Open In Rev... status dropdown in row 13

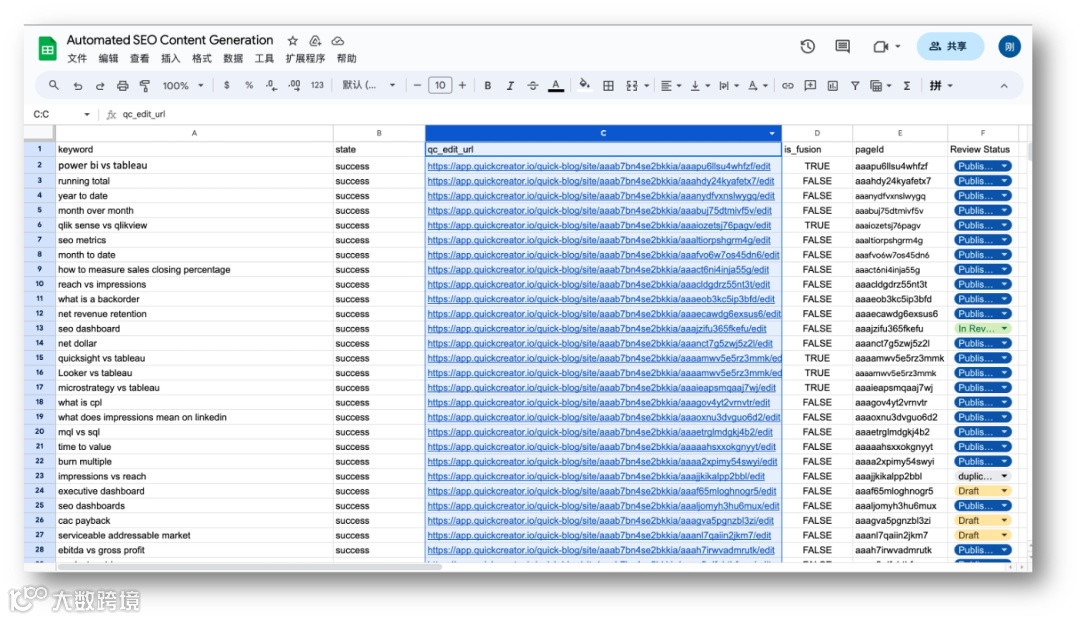[982, 329]
